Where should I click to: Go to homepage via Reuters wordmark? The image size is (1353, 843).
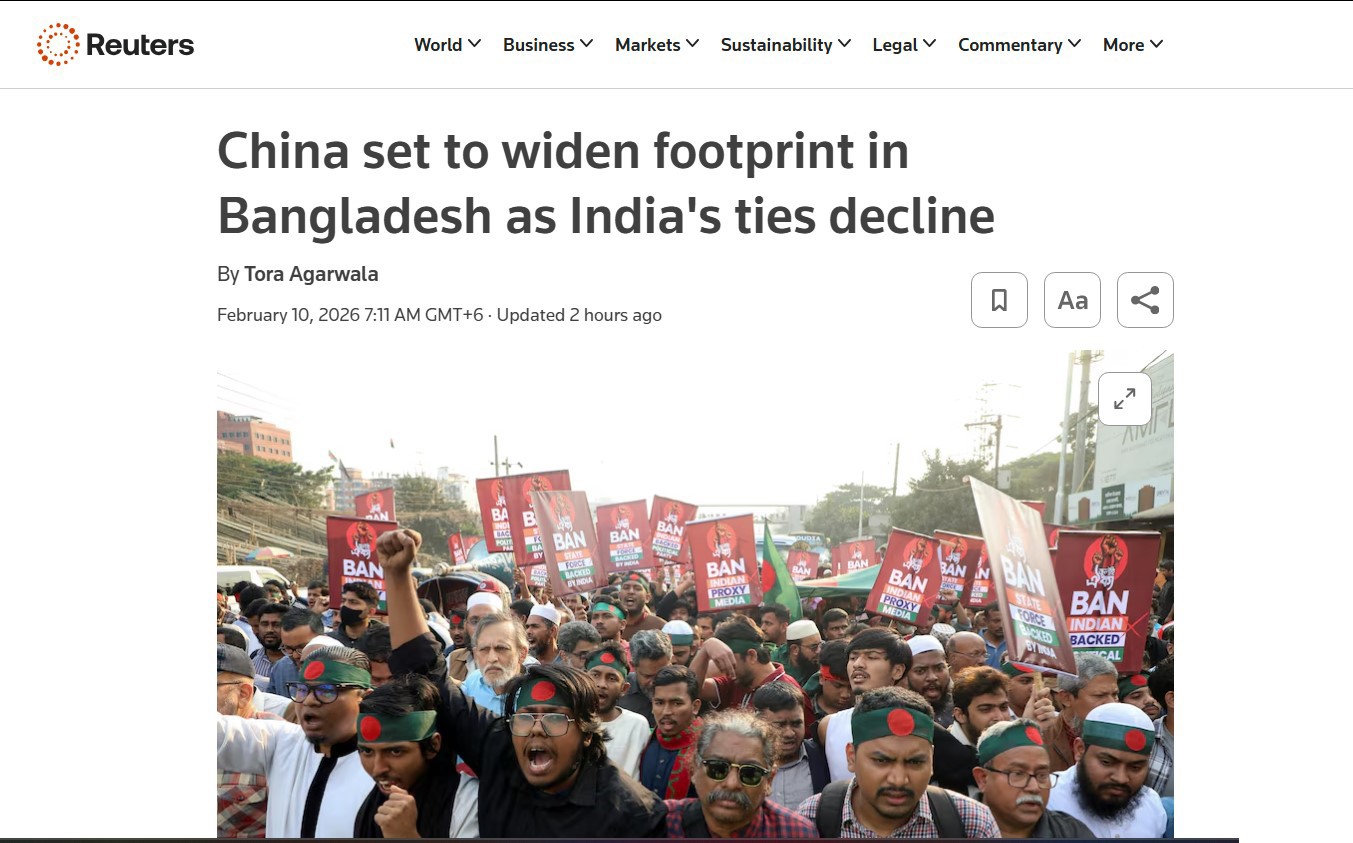point(140,45)
